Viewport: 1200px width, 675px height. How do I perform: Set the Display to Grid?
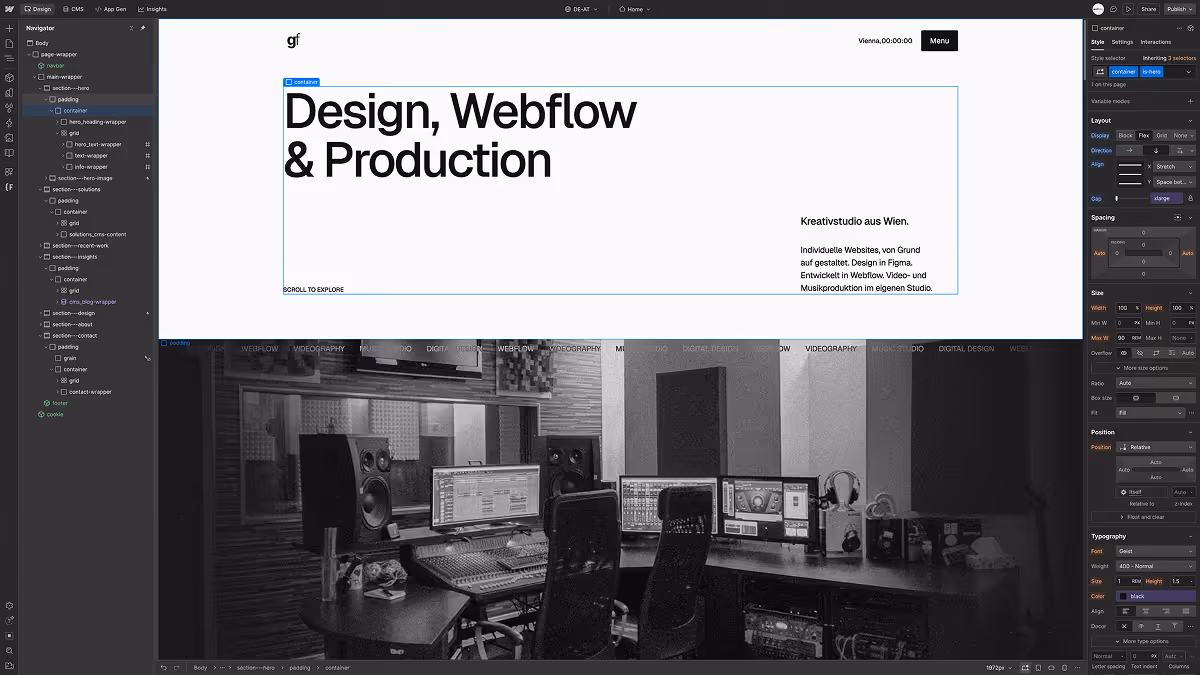tap(1162, 135)
